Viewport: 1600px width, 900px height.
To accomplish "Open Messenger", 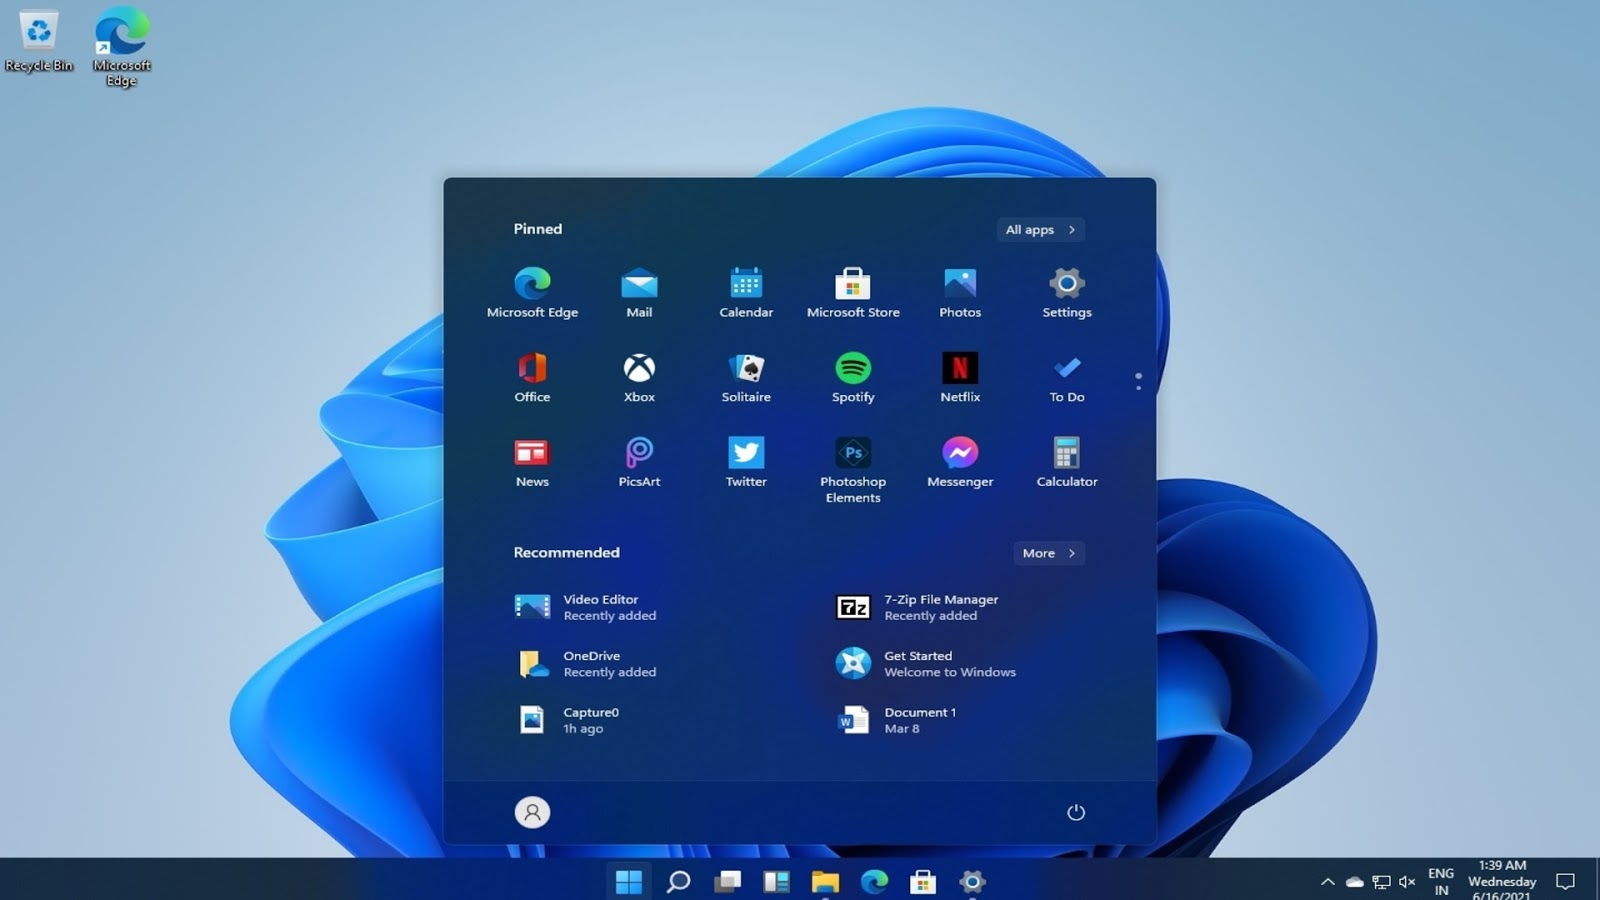I will pyautogui.click(x=959, y=455).
